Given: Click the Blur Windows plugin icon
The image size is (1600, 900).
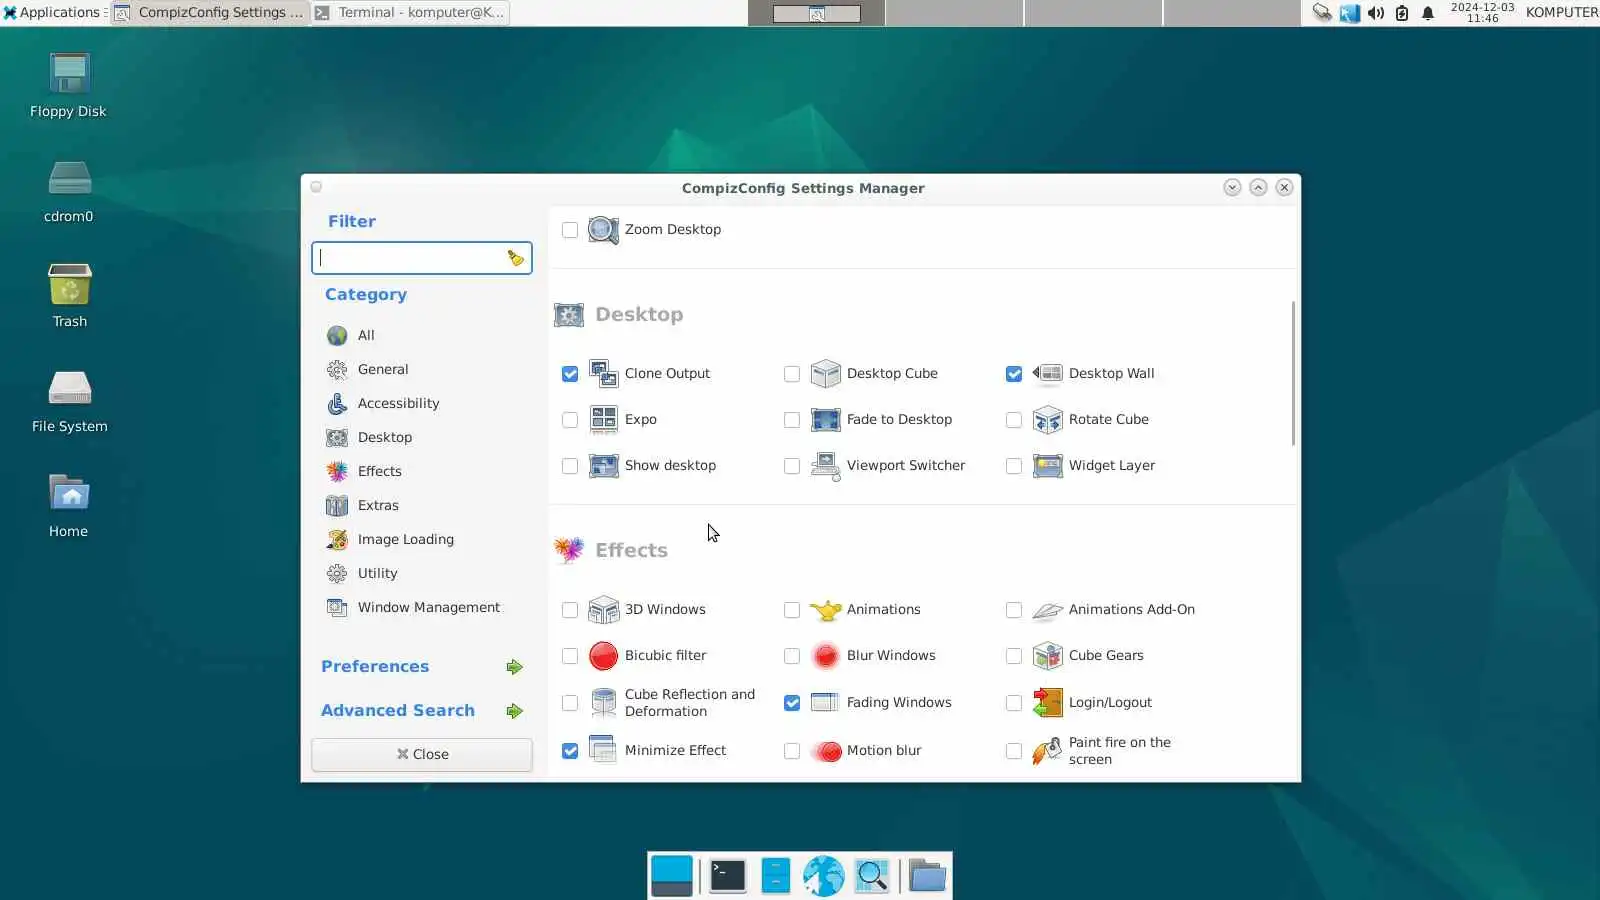Looking at the screenshot, I should tap(825, 655).
